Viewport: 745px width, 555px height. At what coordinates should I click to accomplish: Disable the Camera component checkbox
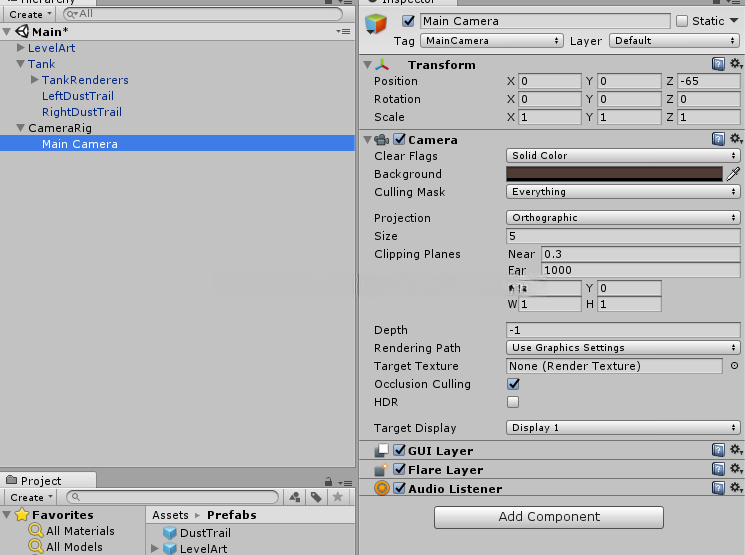pyautogui.click(x=400, y=139)
